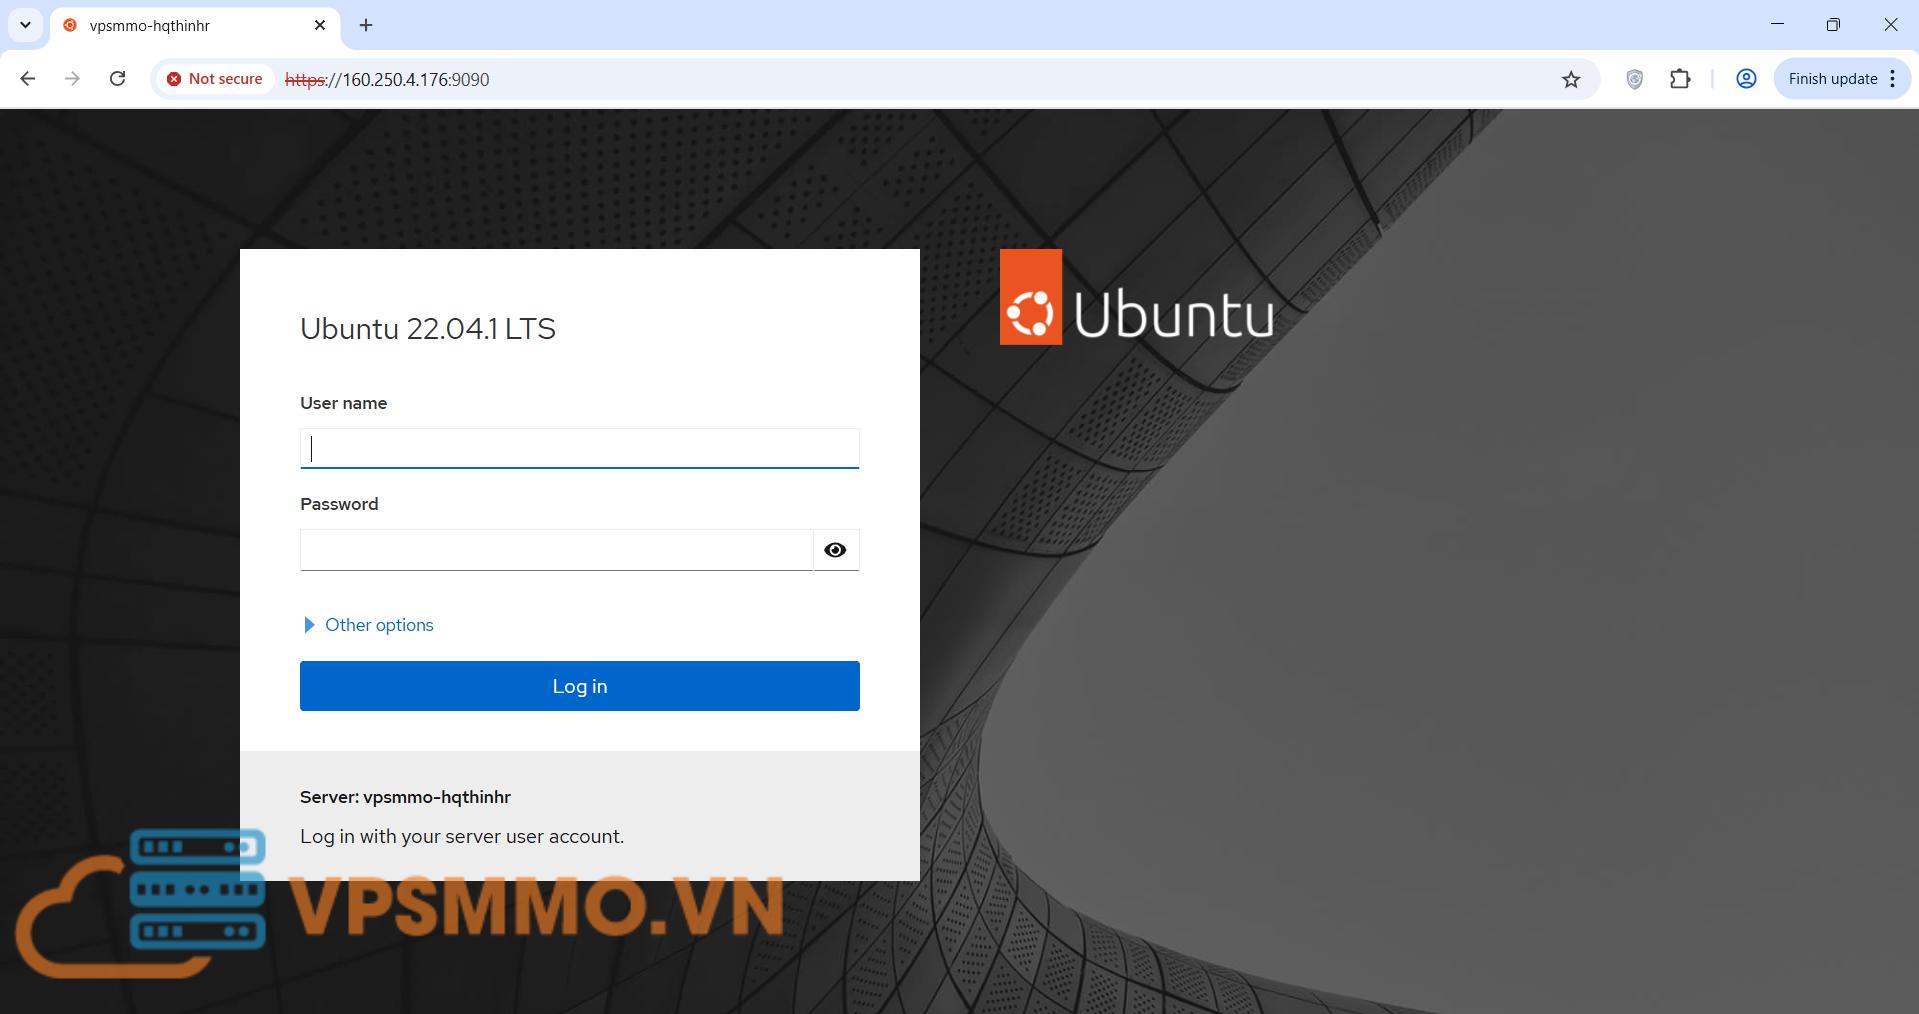Click the Ubuntu logo

(x=1136, y=298)
